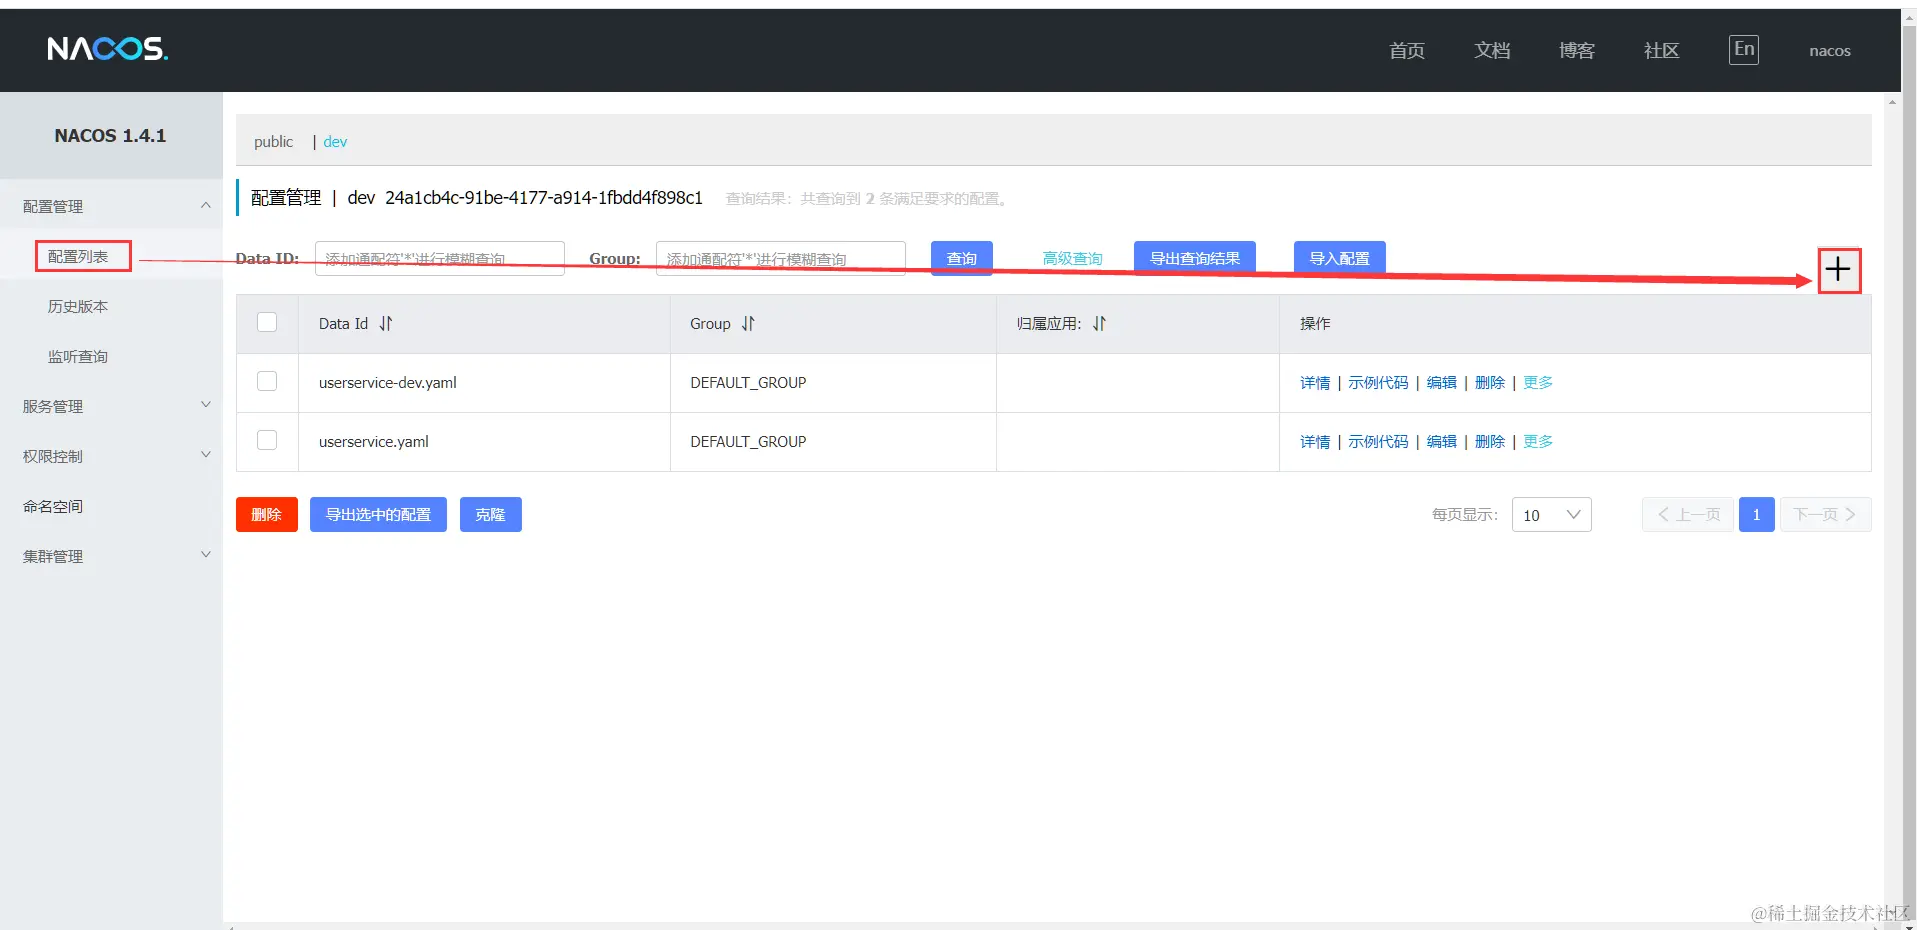View 详情 for userservice-dev.yaml

pyautogui.click(x=1315, y=383)
